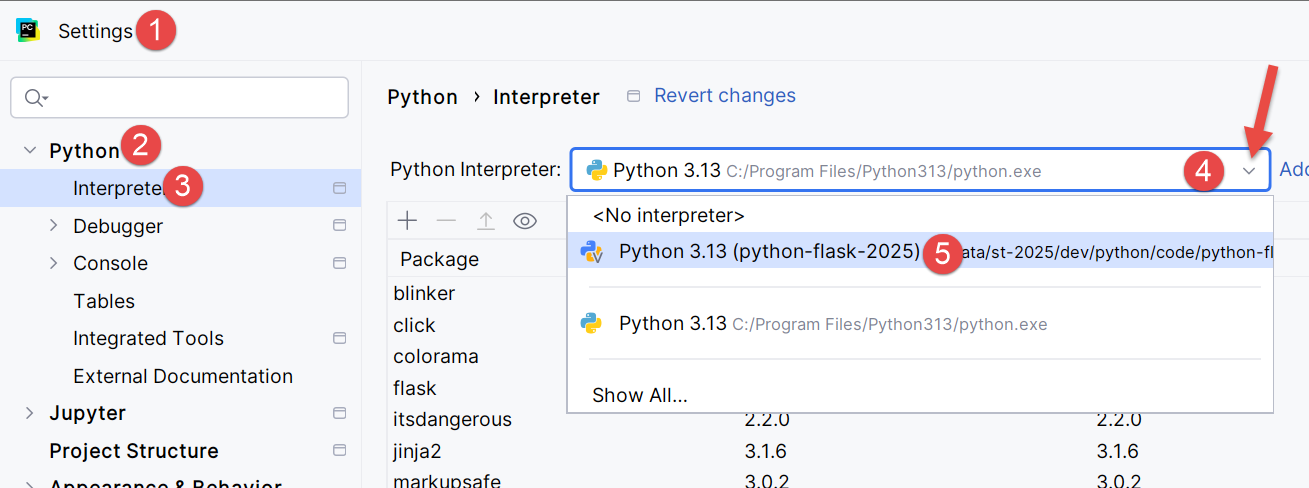Open the Python Interpreter dropdown arrow
This screenshot has width=1309, height=488.
pos(1249,171)
